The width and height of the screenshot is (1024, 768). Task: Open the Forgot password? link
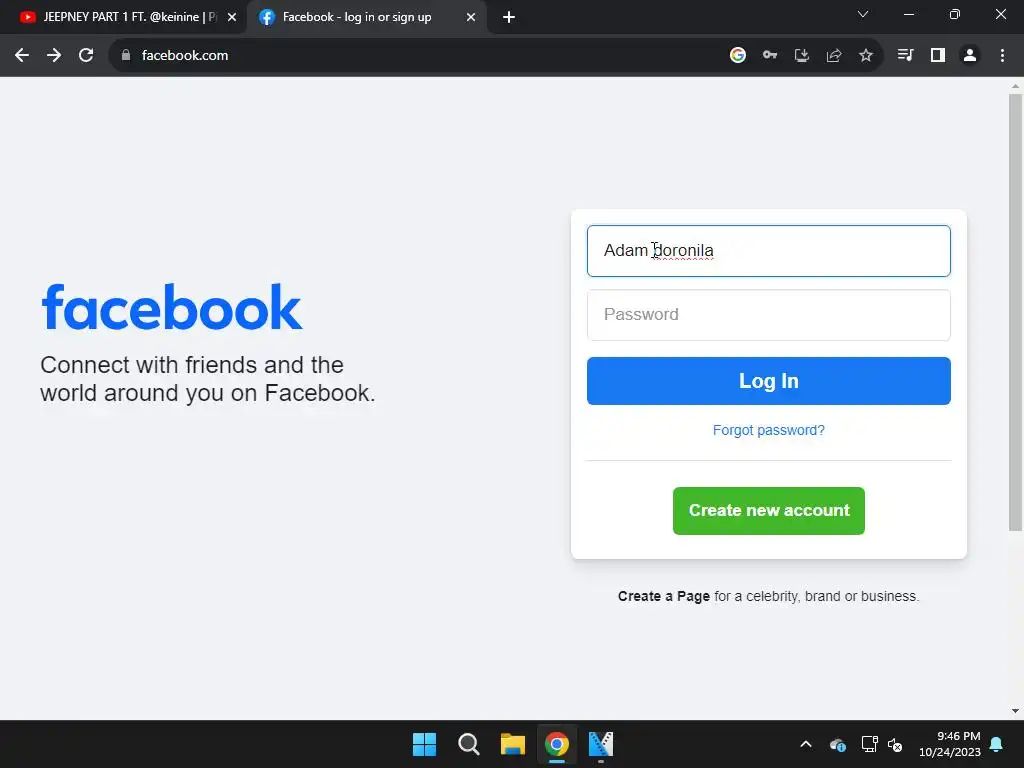point(769,430)
